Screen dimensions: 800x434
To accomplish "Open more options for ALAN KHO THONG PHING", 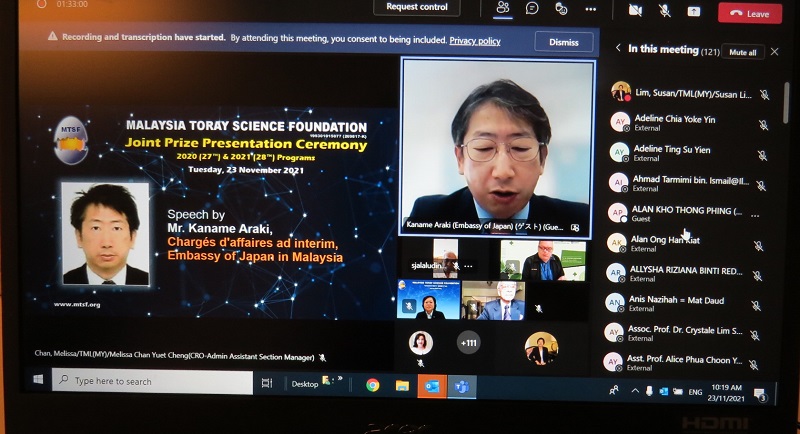I will pyautogui.click(x=755, y=216).
